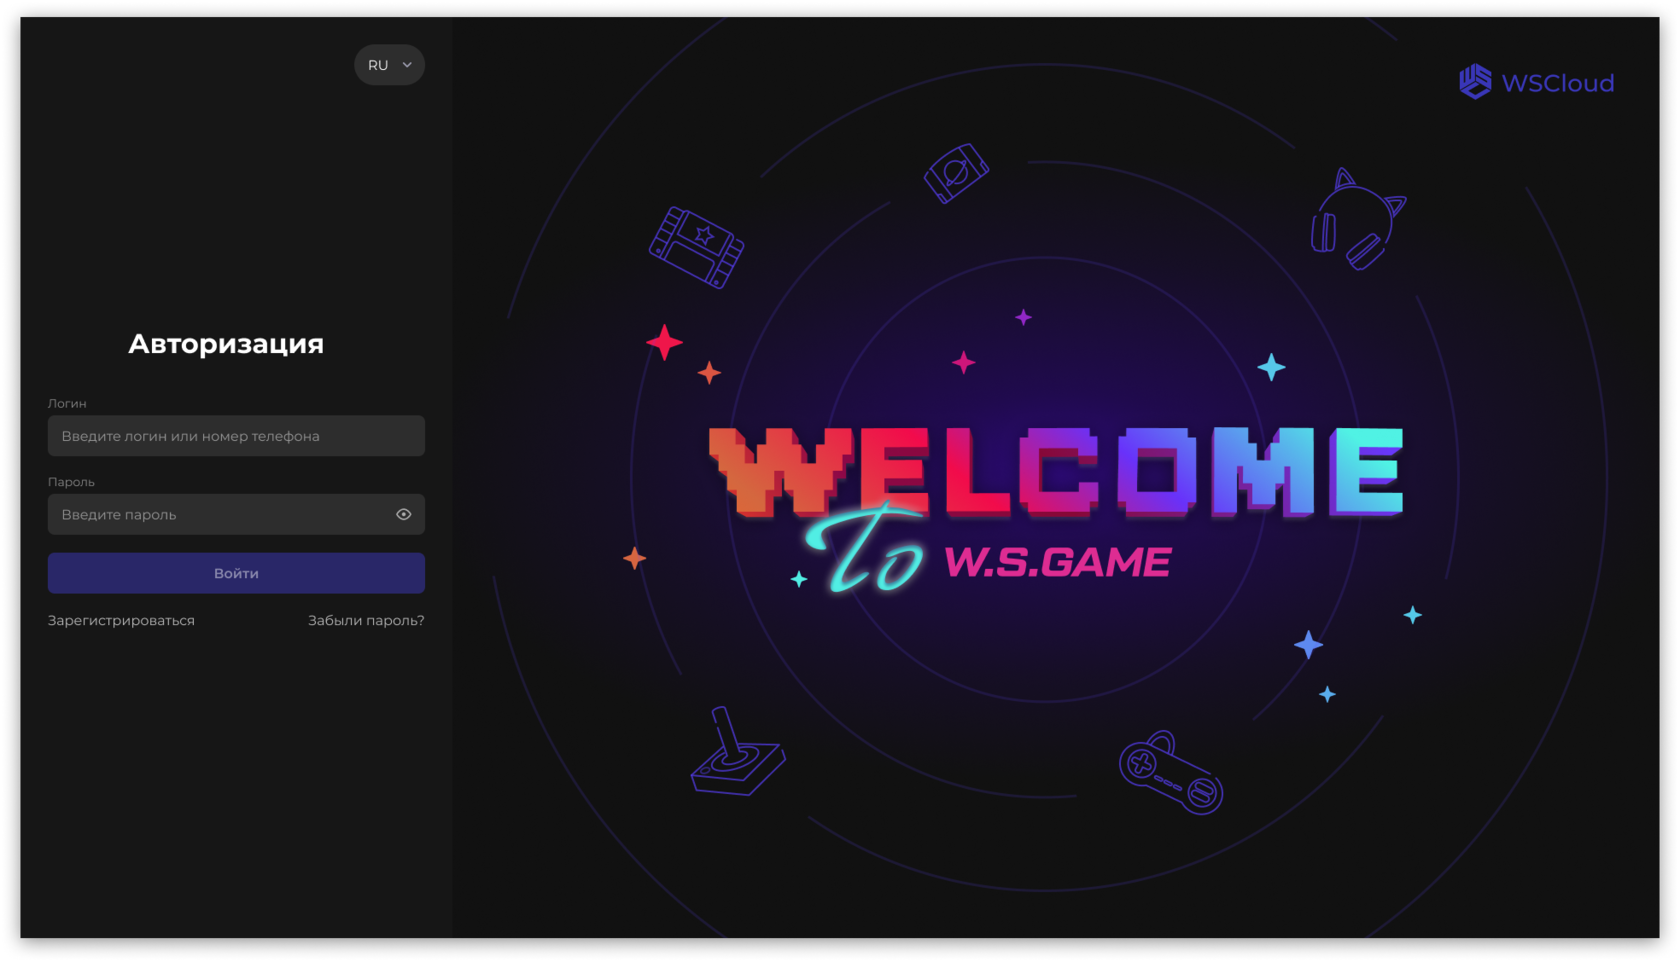The image size is (1680, 962).
Task: Click the game cartridge with star illustration
Action: click(696, 247)
